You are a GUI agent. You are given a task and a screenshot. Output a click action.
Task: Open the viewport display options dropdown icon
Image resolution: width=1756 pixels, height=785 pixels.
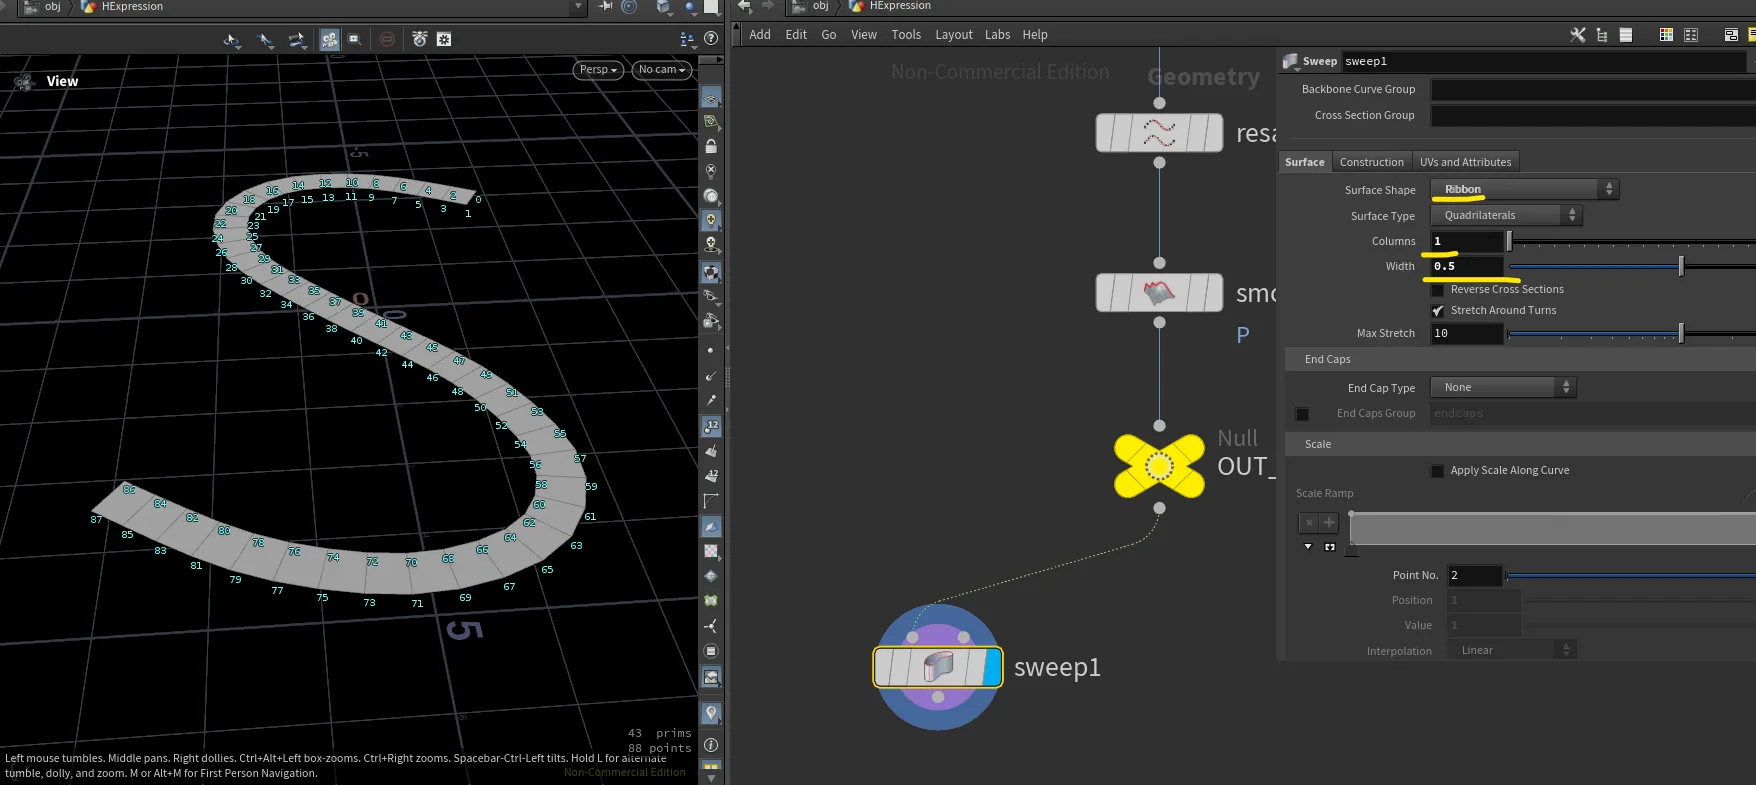point(687,39)
